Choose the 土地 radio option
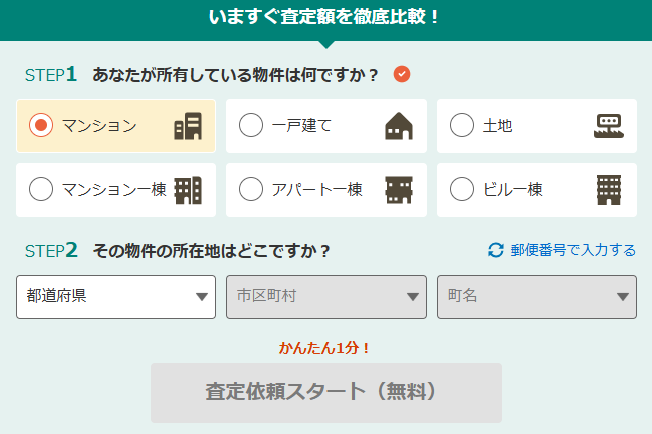Viewport: 652px width, 434px height. 462,126
